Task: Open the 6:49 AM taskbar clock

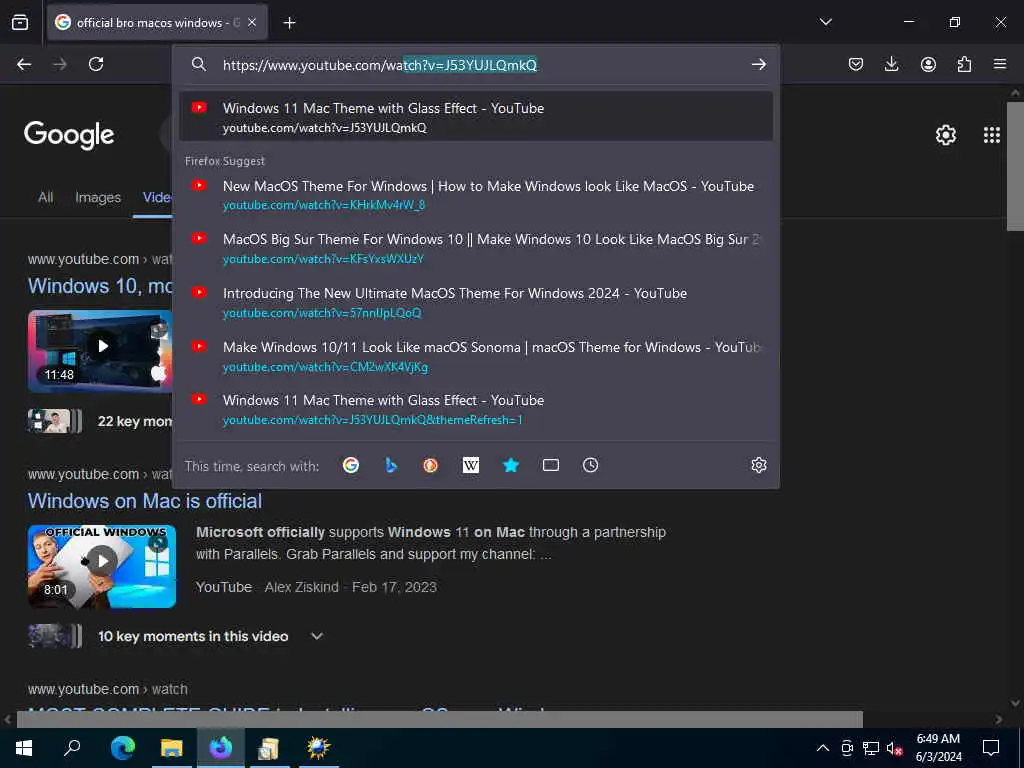Action: click(x=938, y=748)
